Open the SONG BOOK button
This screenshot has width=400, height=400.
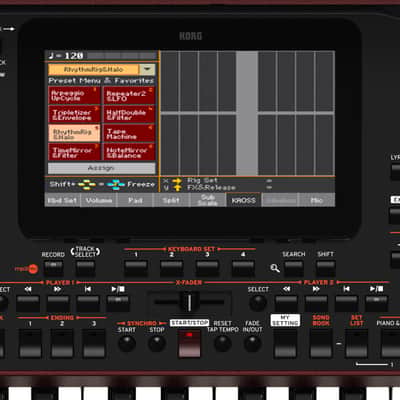point(321,343)
